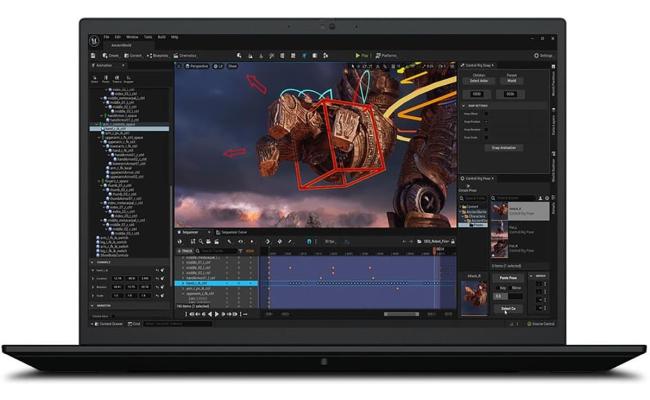Activate the Selection mode icon
This screenshot has width=650, height=400.
click(x=239, y=56)
